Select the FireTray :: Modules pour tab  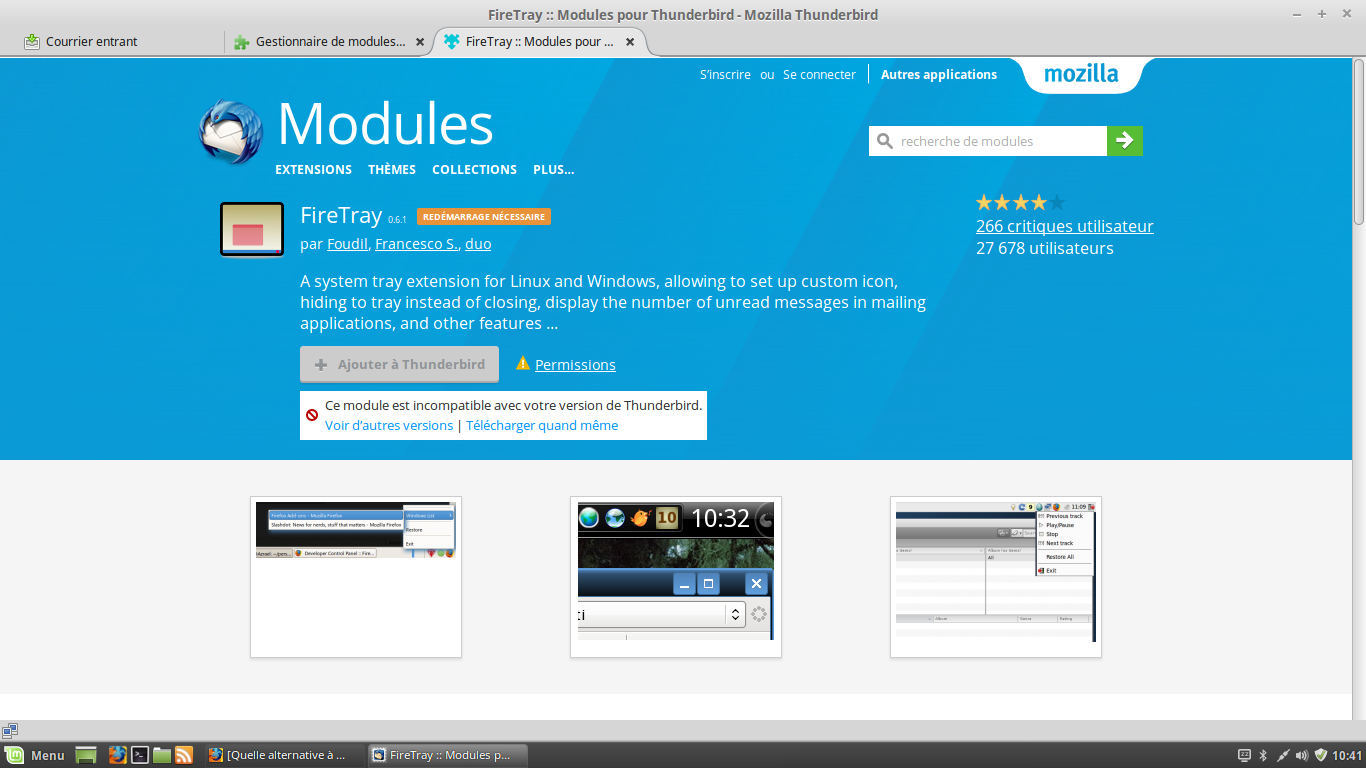tap(539, 42)
